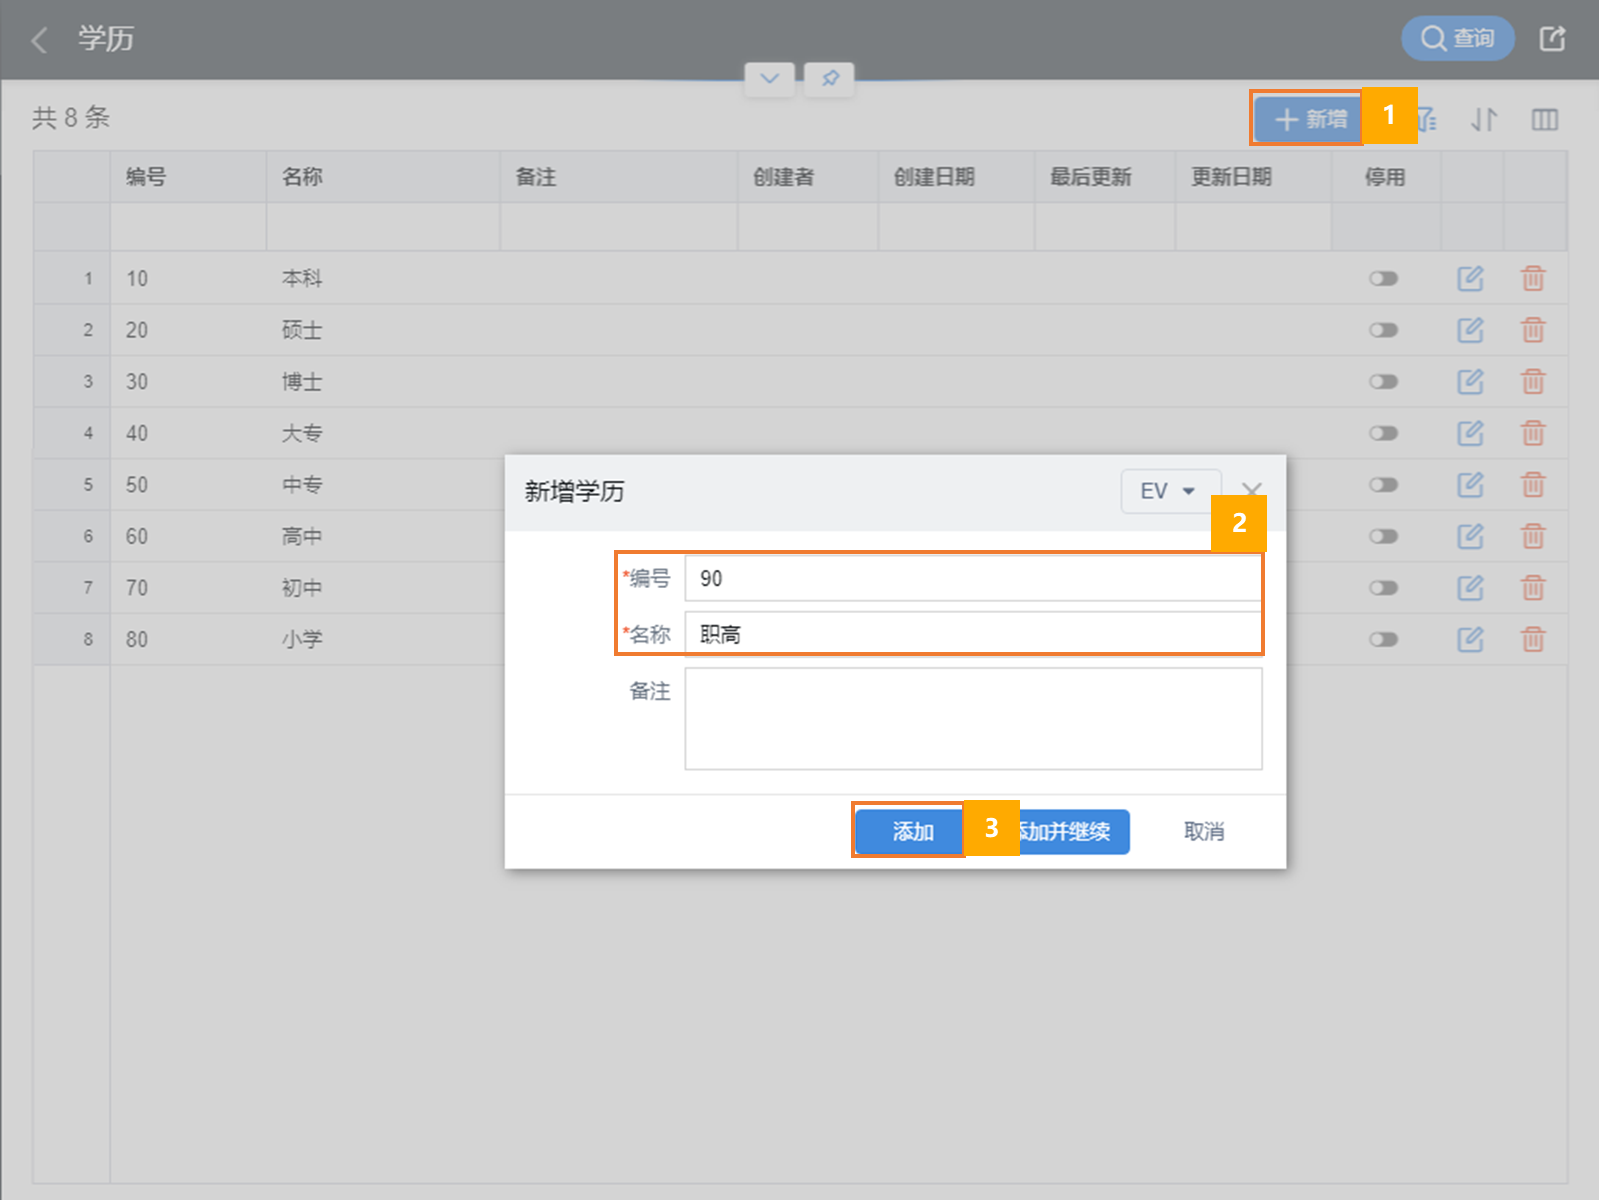The image size is (1599, 1200).
Task: Delete the 小学 row
Action: click(1533, 639)
